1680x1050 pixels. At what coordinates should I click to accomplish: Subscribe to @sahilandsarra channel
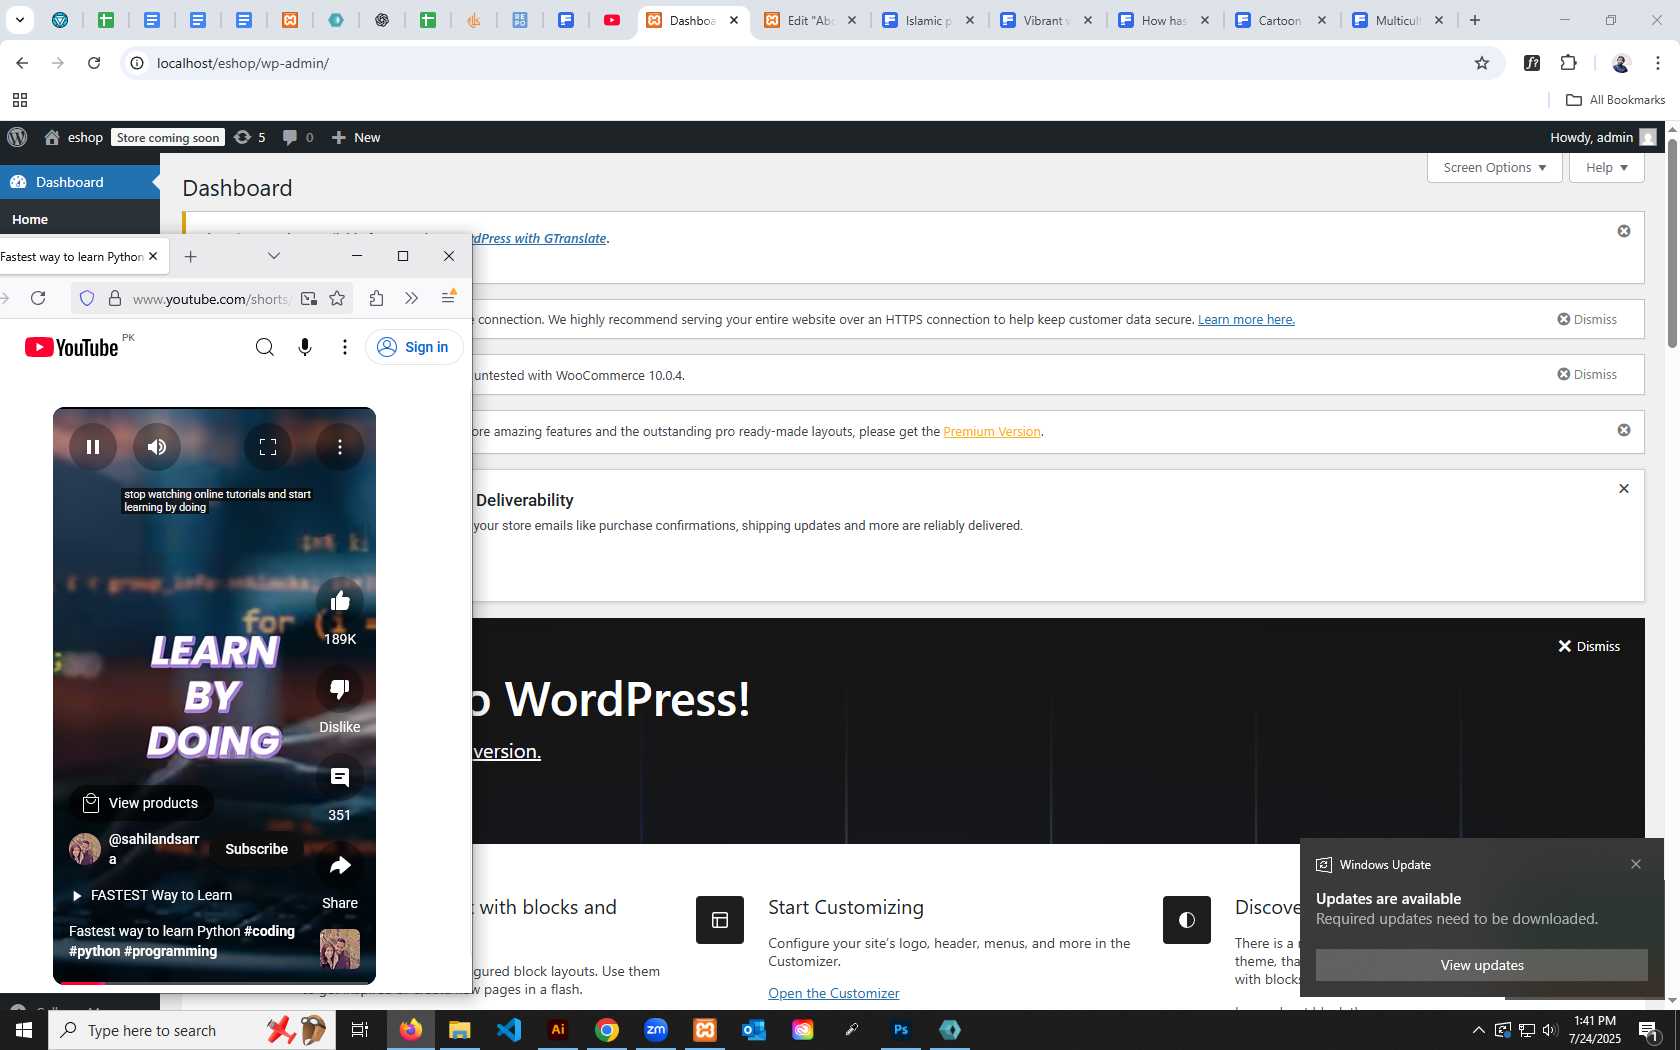256,849
